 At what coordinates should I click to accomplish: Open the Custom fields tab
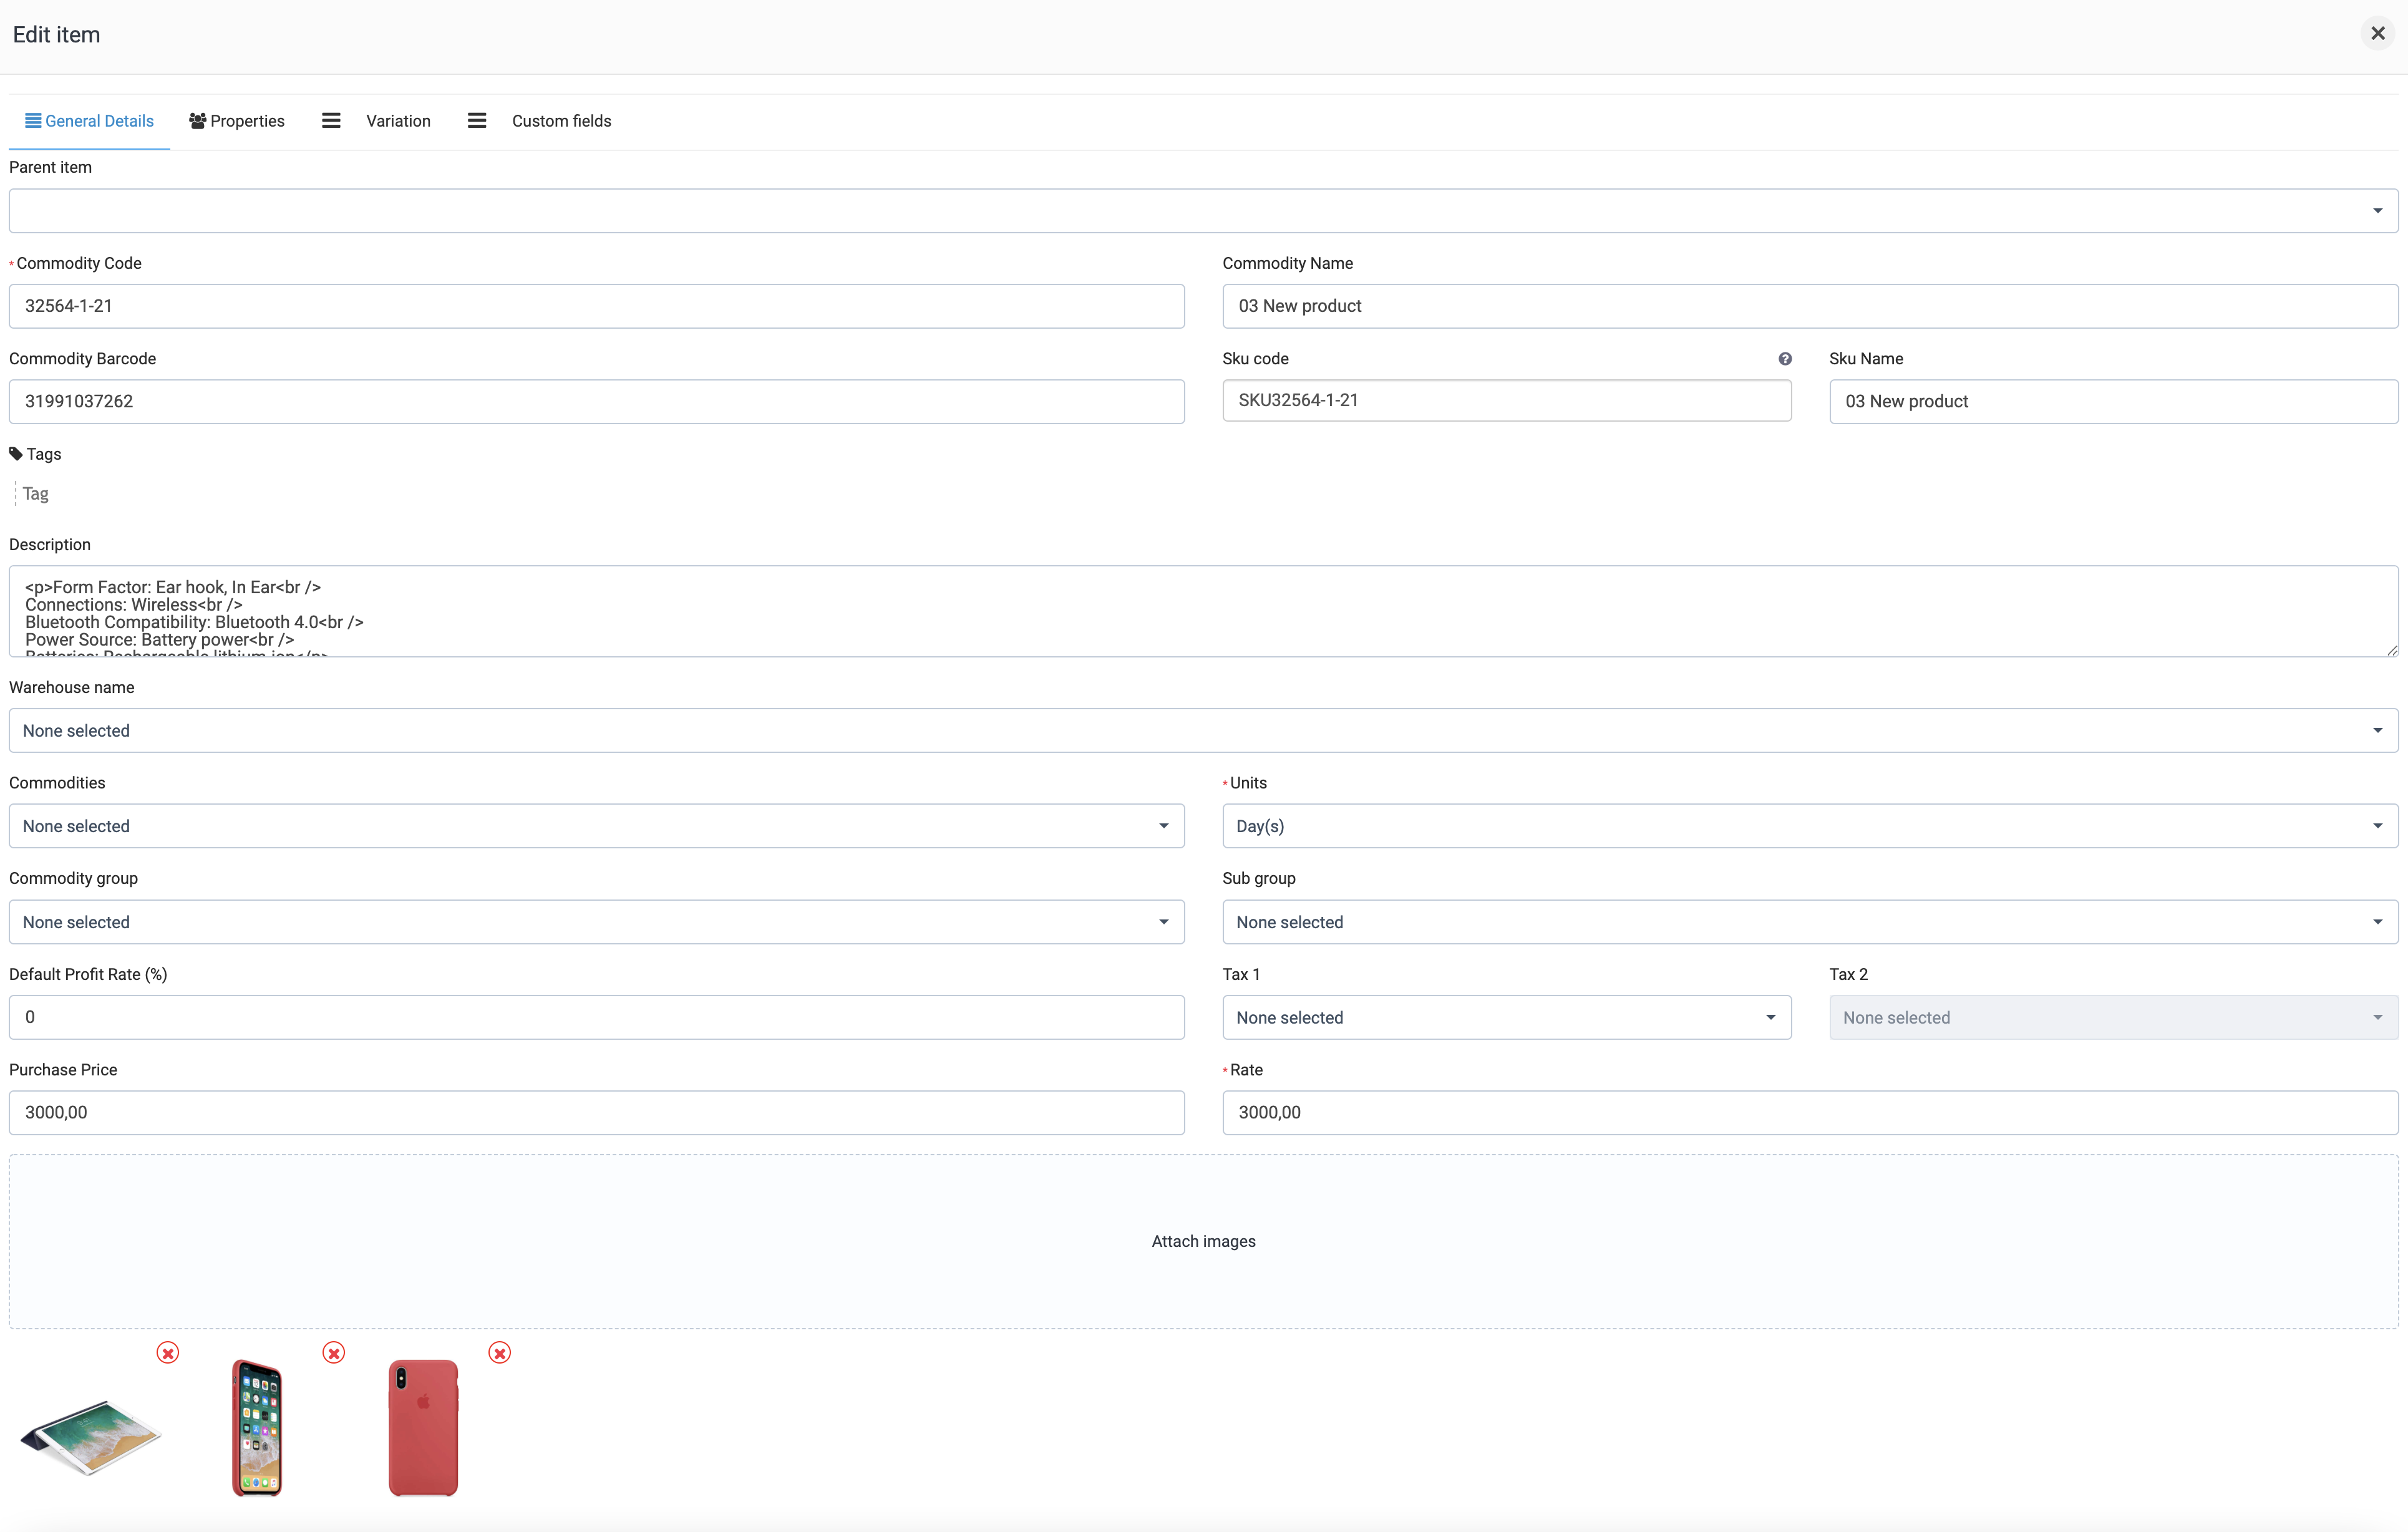[561, 121]
